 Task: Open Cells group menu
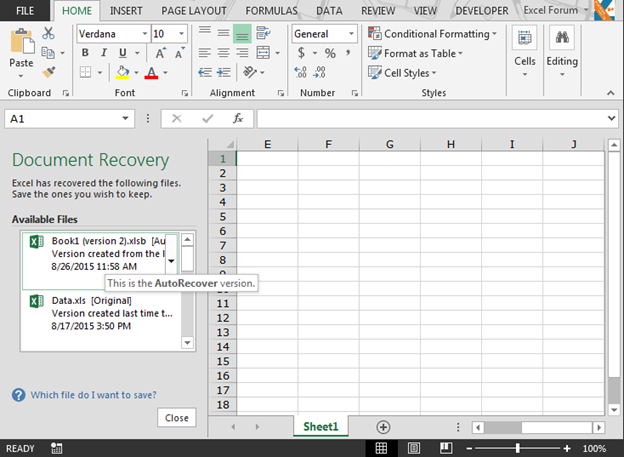click(525, 52)
